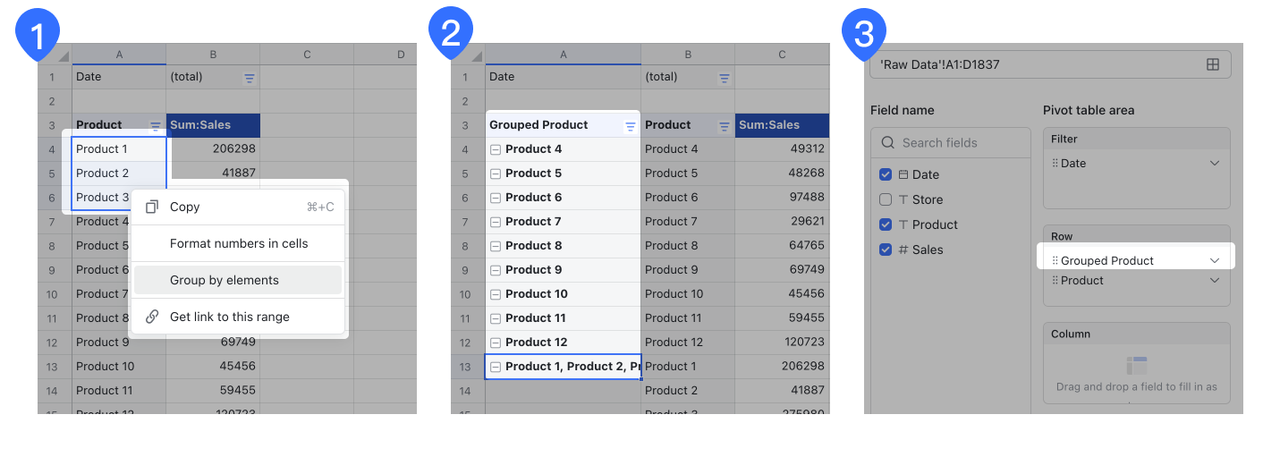Open the Product row field dropdown
Viewport: 1280px width, 457px height.
click(x=1214, y=281)
